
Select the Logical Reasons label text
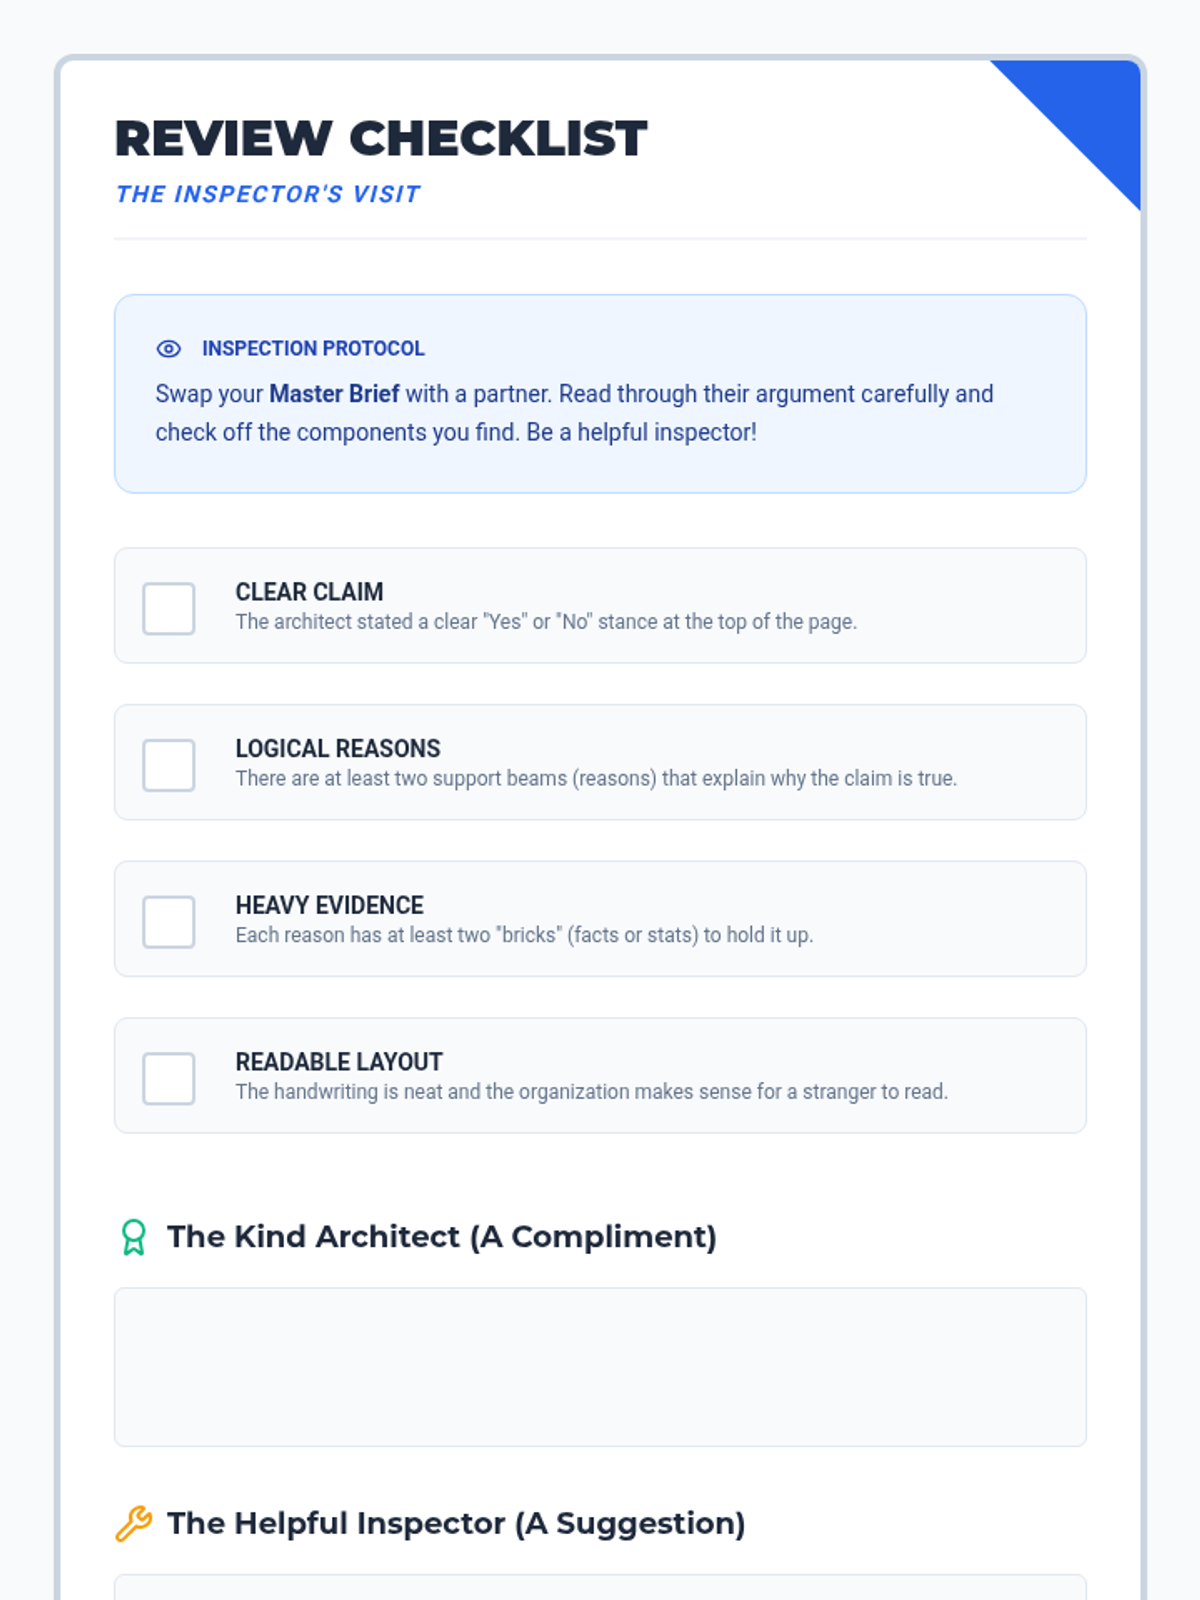(x=337, y=748)
